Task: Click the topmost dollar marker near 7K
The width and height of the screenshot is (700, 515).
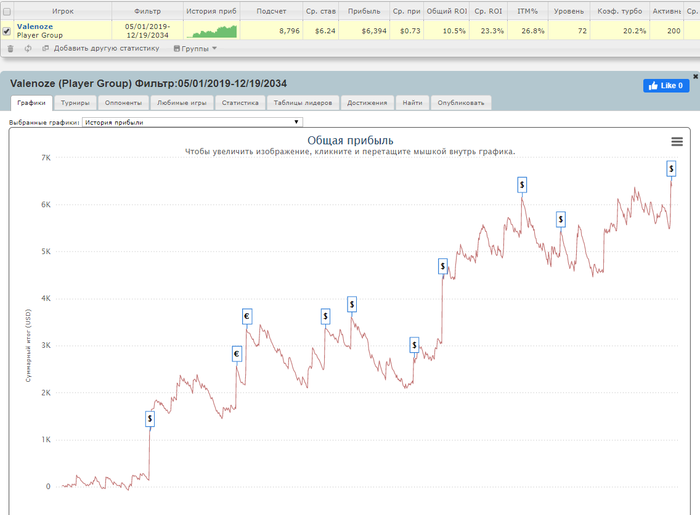Action: 671,169
